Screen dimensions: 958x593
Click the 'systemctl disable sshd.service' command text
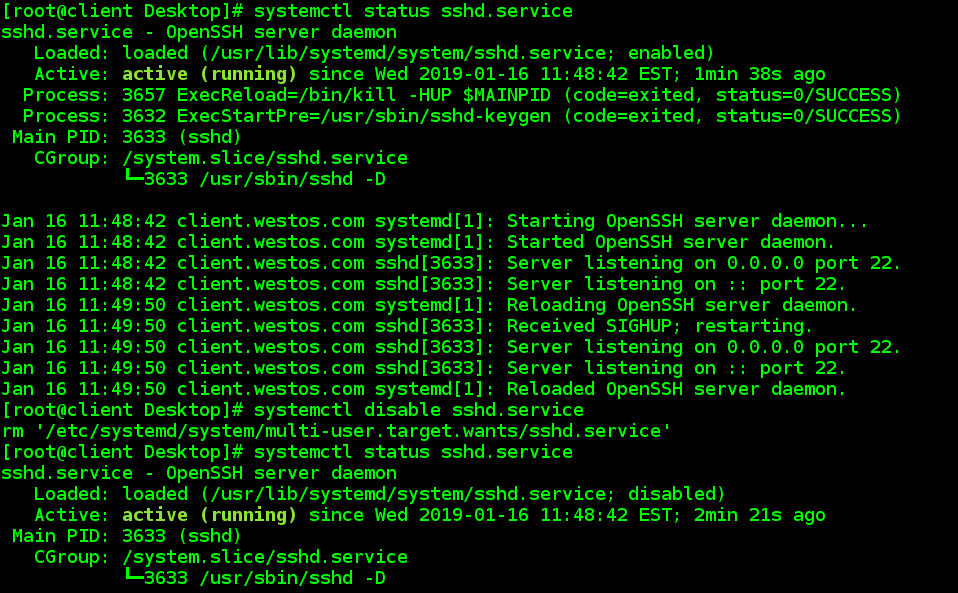point(419,410)
